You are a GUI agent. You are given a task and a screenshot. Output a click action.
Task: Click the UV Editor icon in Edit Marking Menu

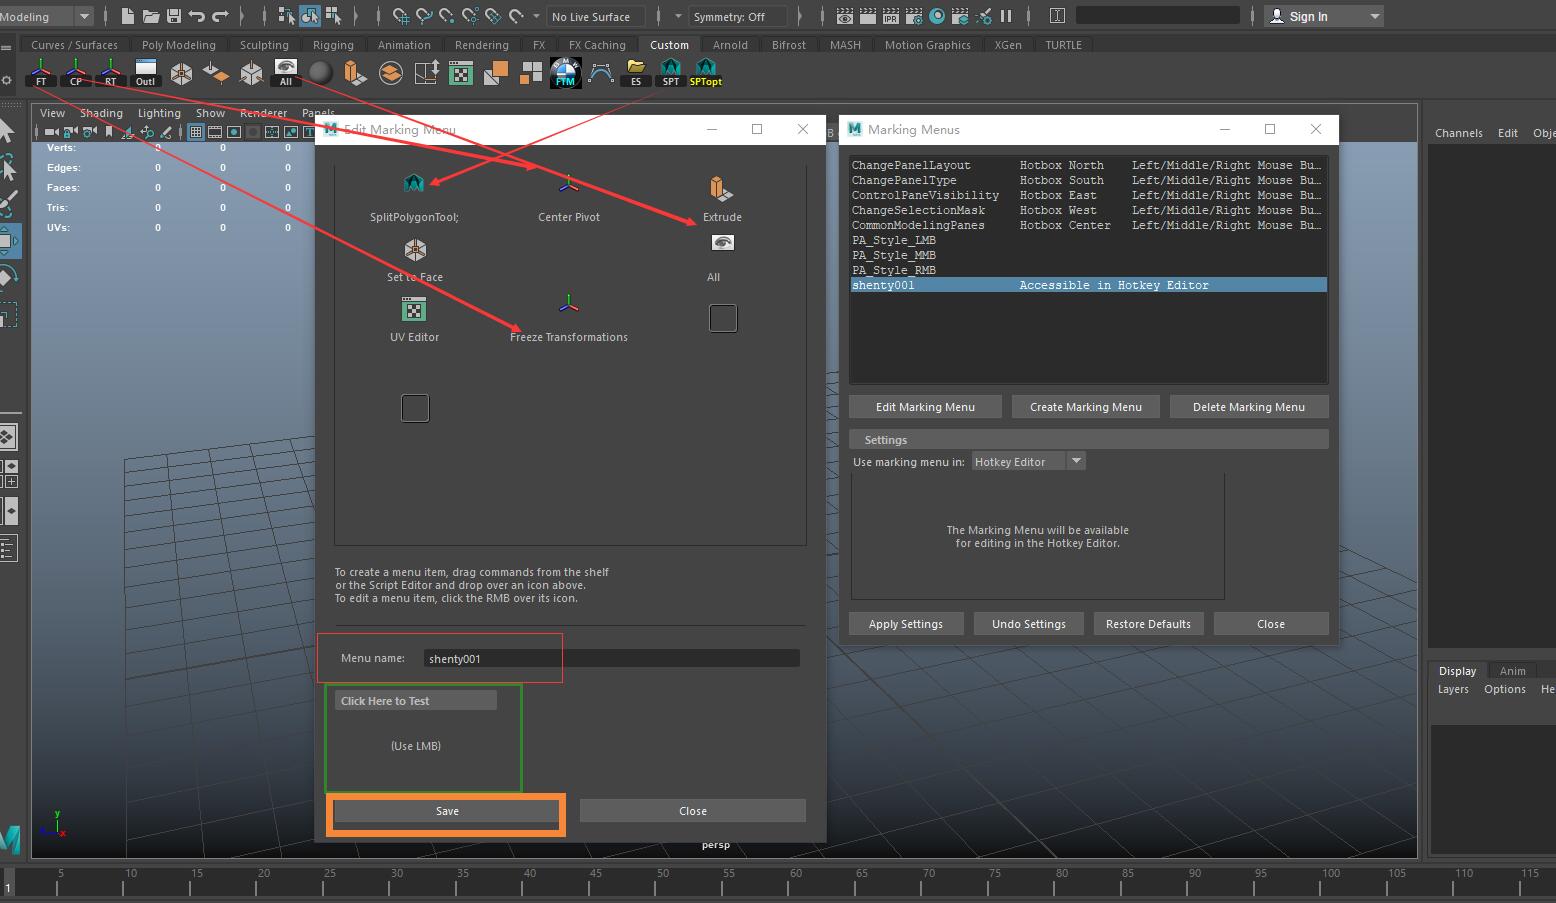tap(414, 309)
